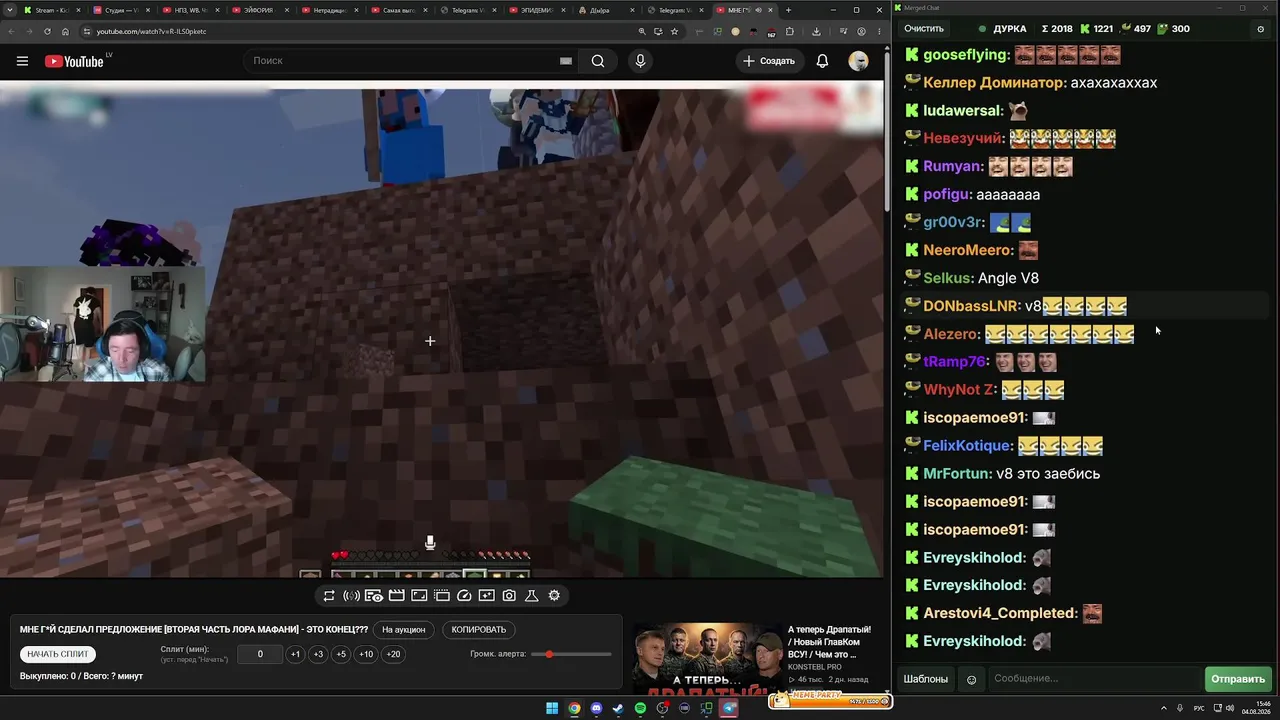Click the YouTube search magnifier button
The image size is (1280, 720).
(x=598, y=61)
